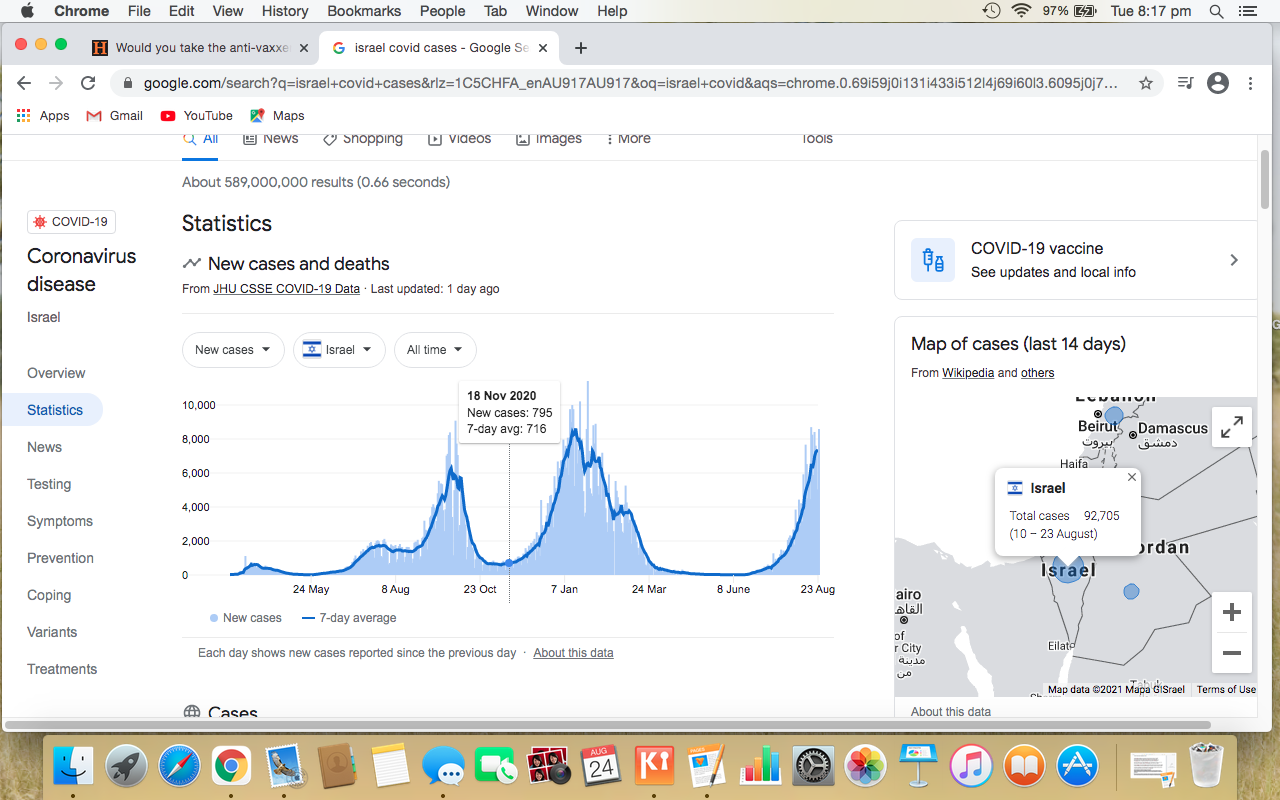Open the Israel country dropdown

(x=339, y=350)
